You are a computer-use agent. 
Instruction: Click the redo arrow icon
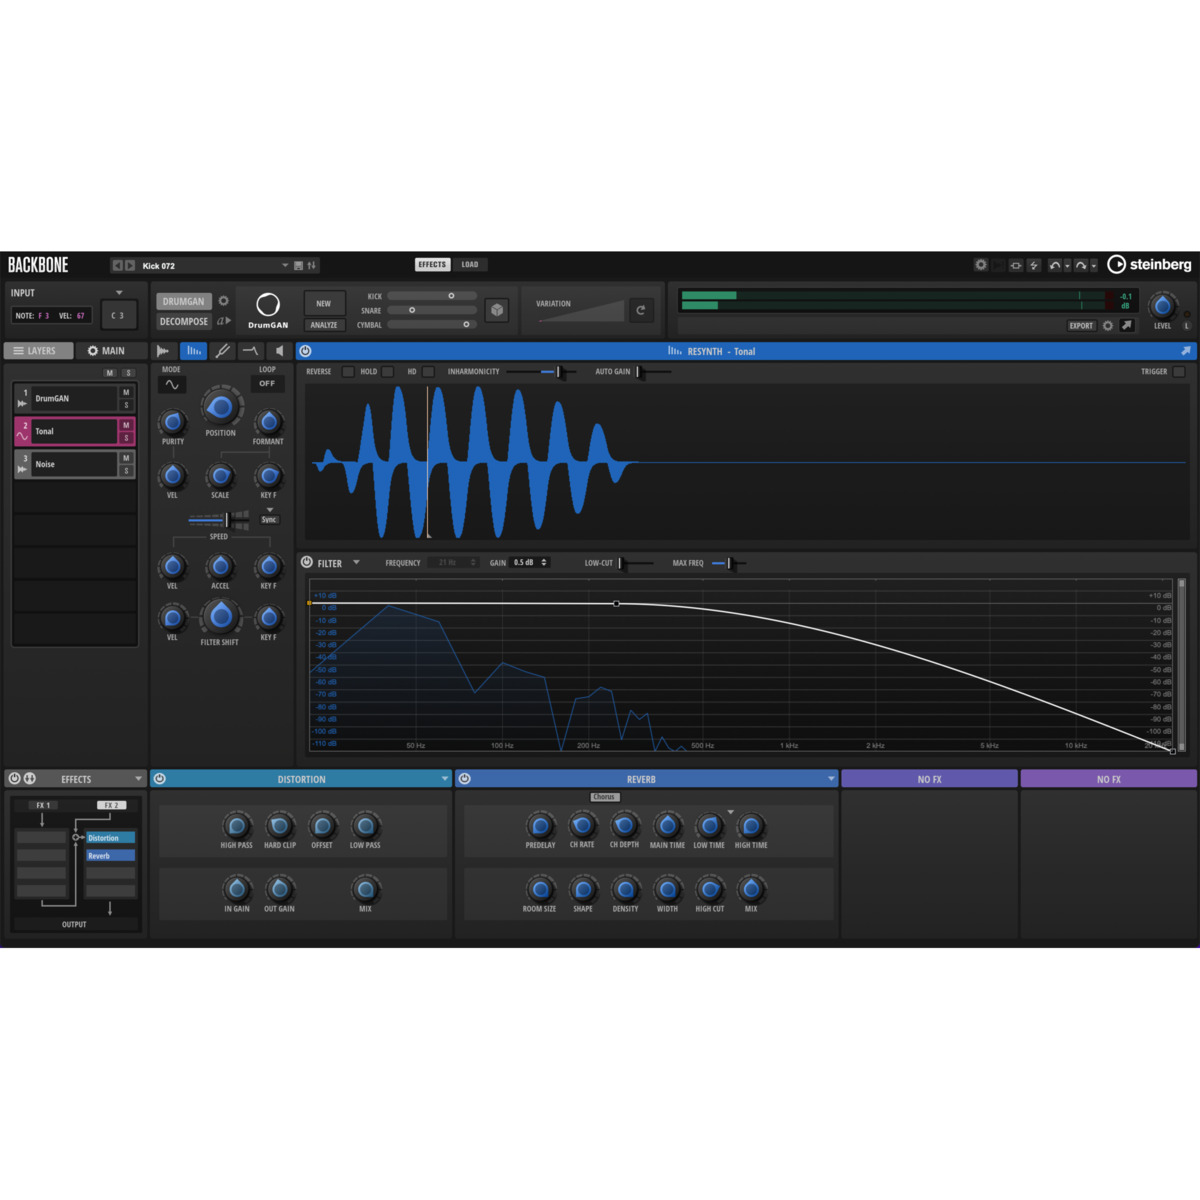1081,265
